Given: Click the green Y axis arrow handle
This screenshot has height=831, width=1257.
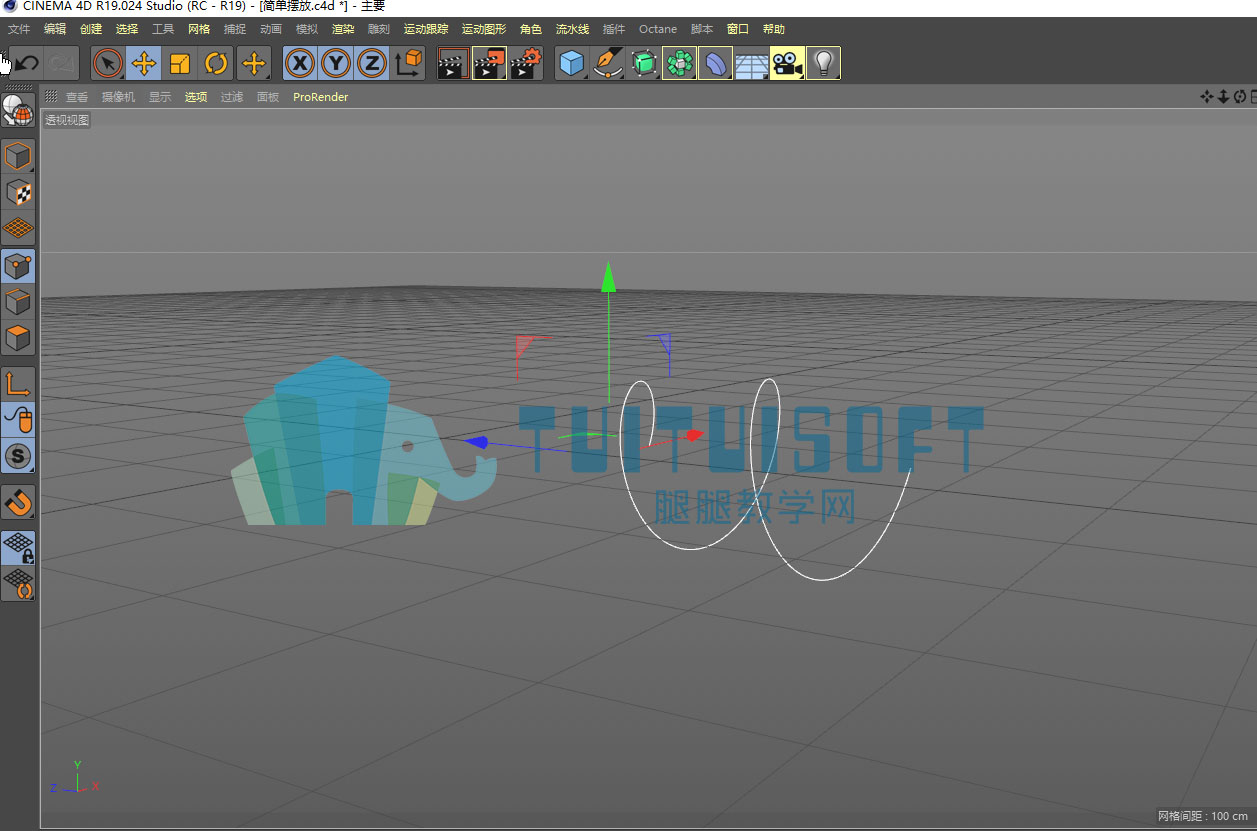Looking at the screenshot, I should pos(608,276).
